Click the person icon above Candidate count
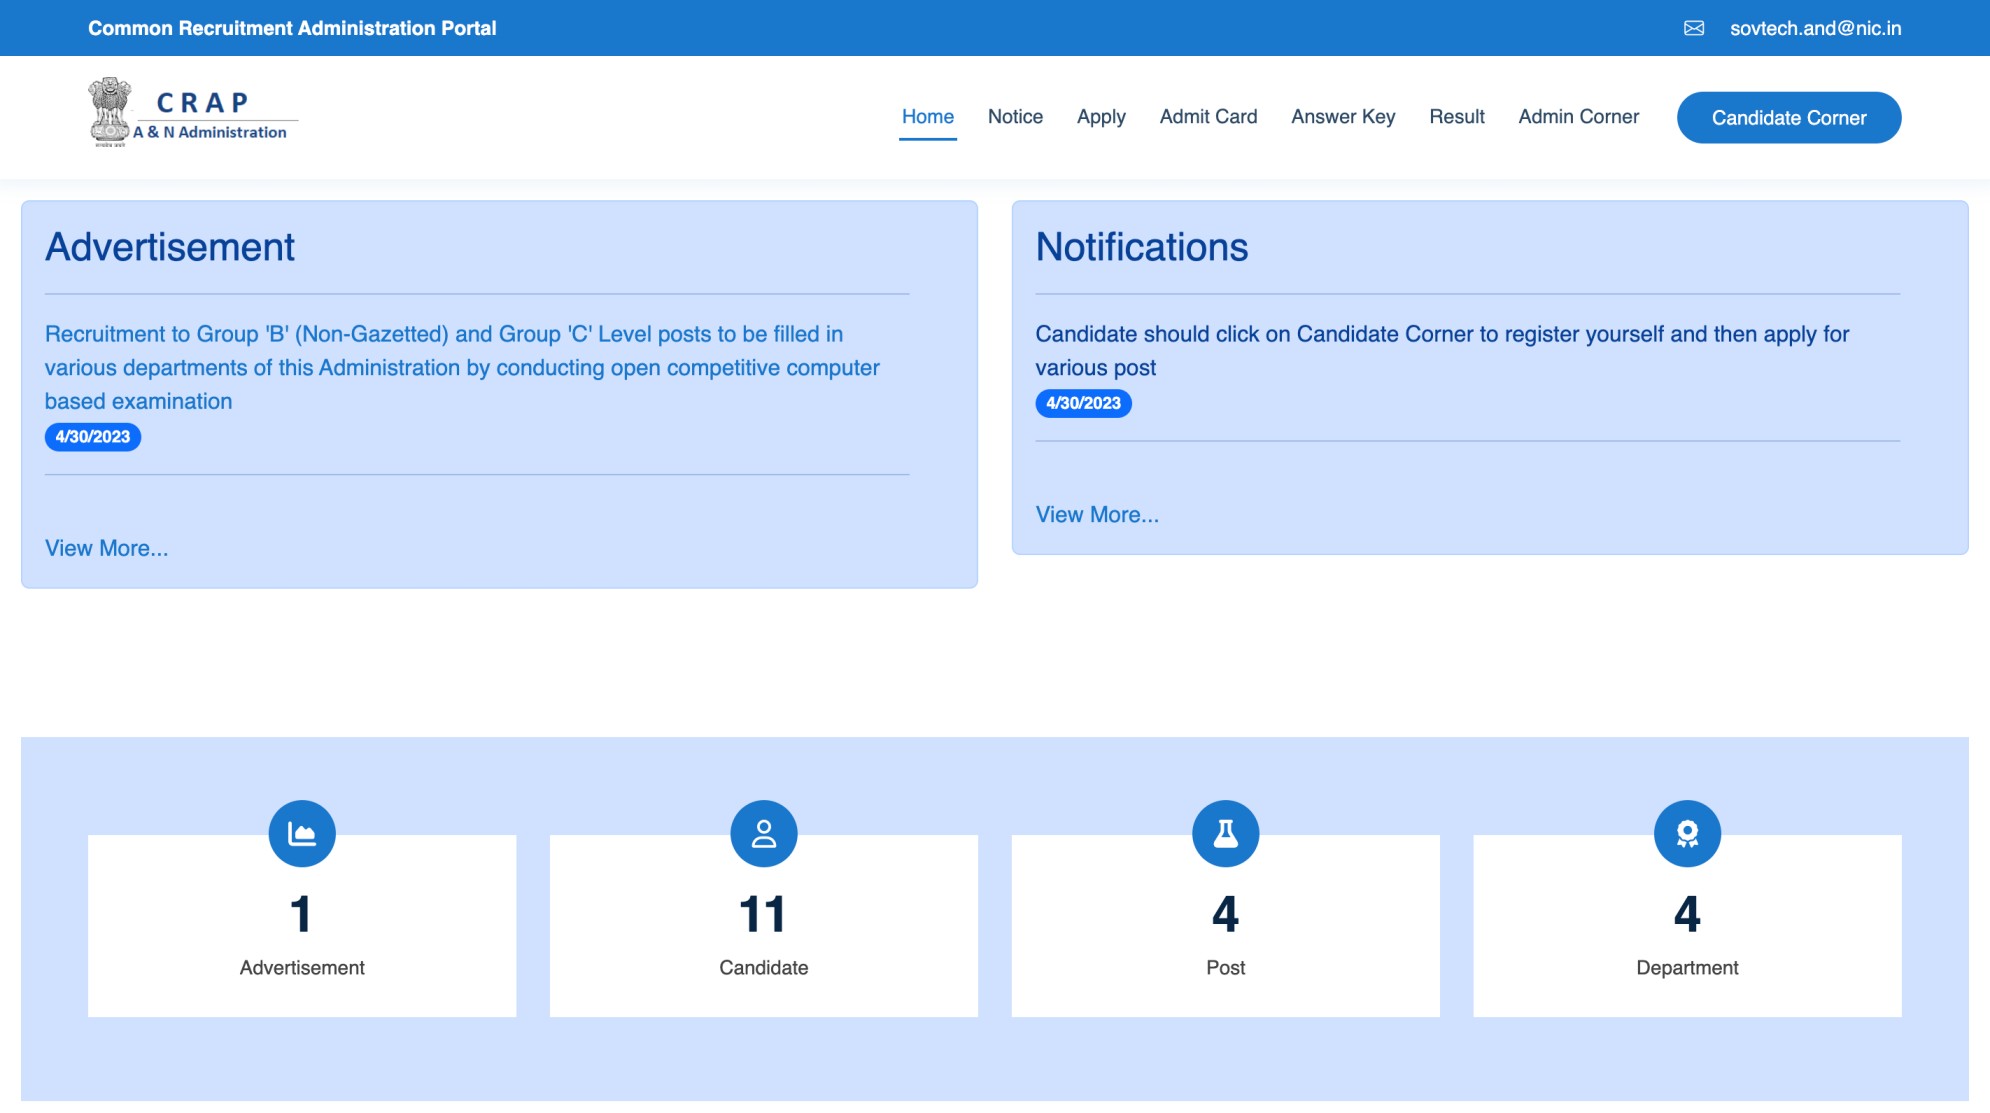Viewport: 1990px width, 1113px height. pos(764,833)
